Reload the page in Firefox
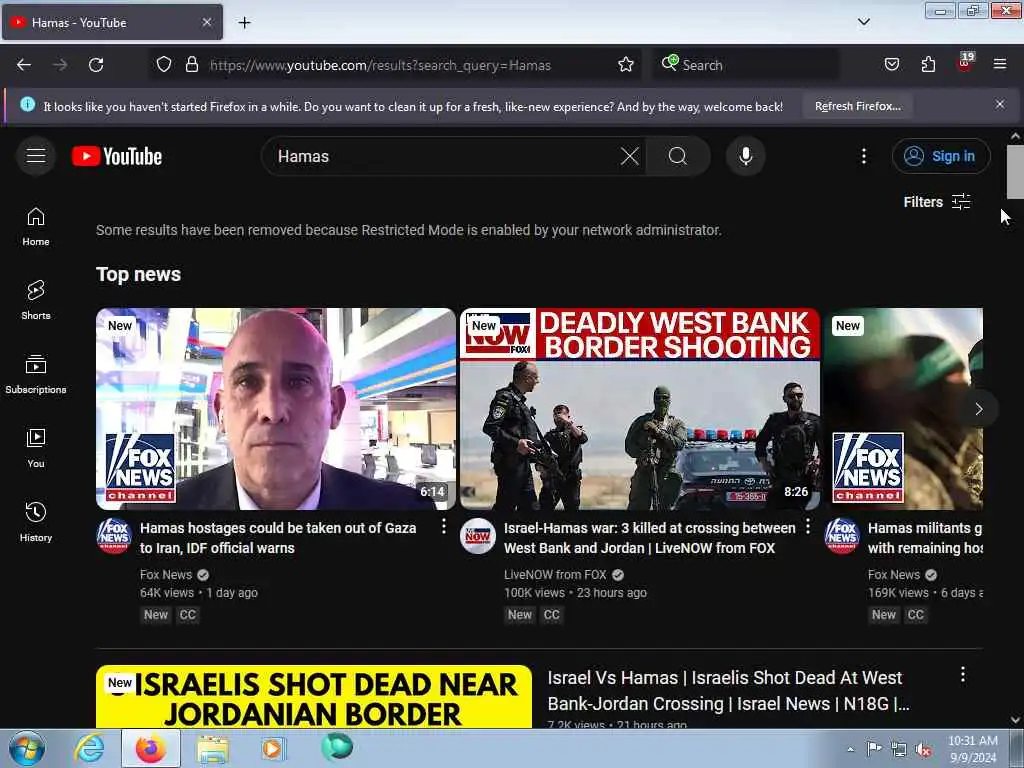The image size is (1024, 768). tap(96, 65)
